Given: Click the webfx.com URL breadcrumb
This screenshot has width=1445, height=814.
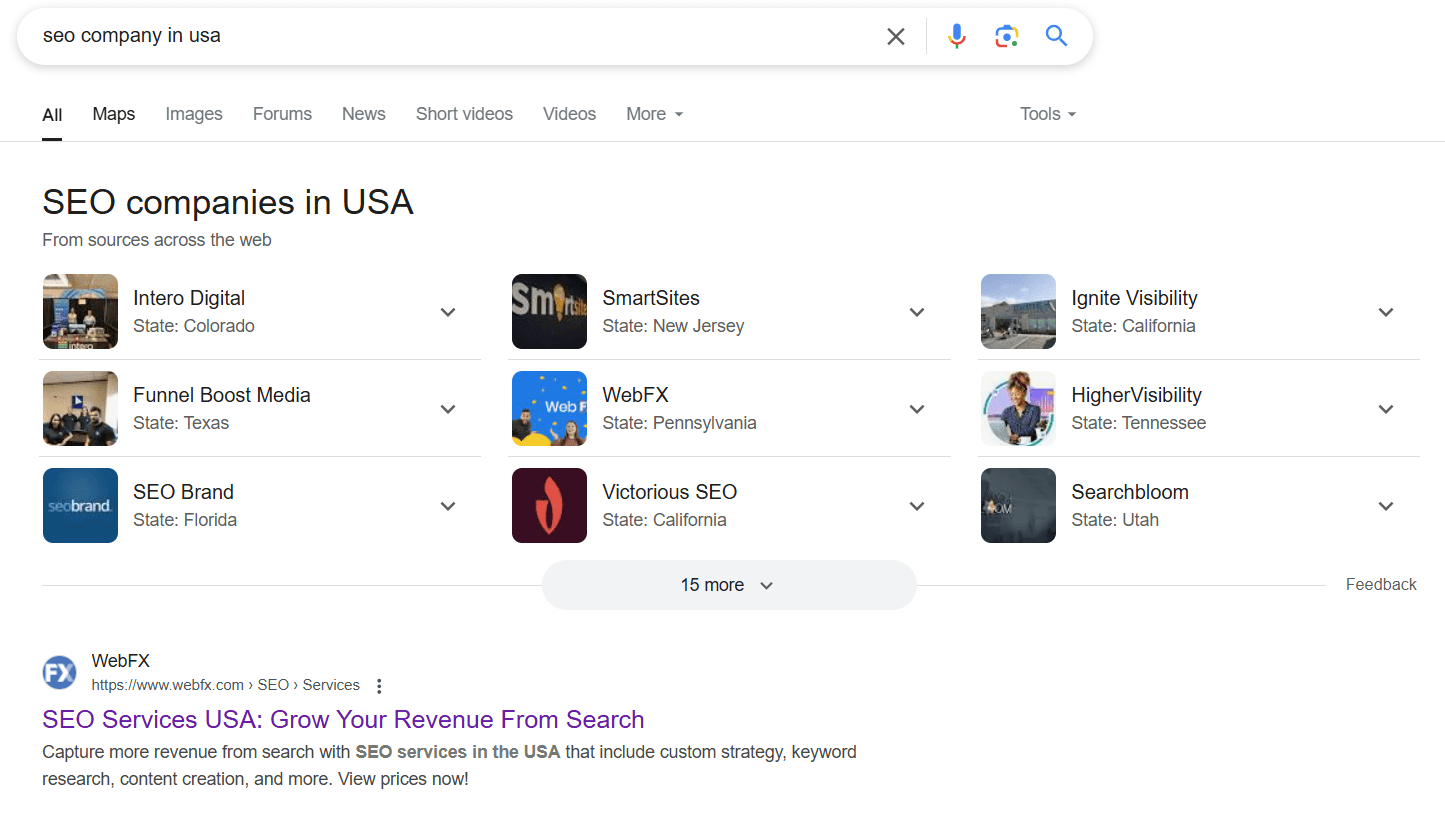Looking at the screenshot, I should [225, 685].
